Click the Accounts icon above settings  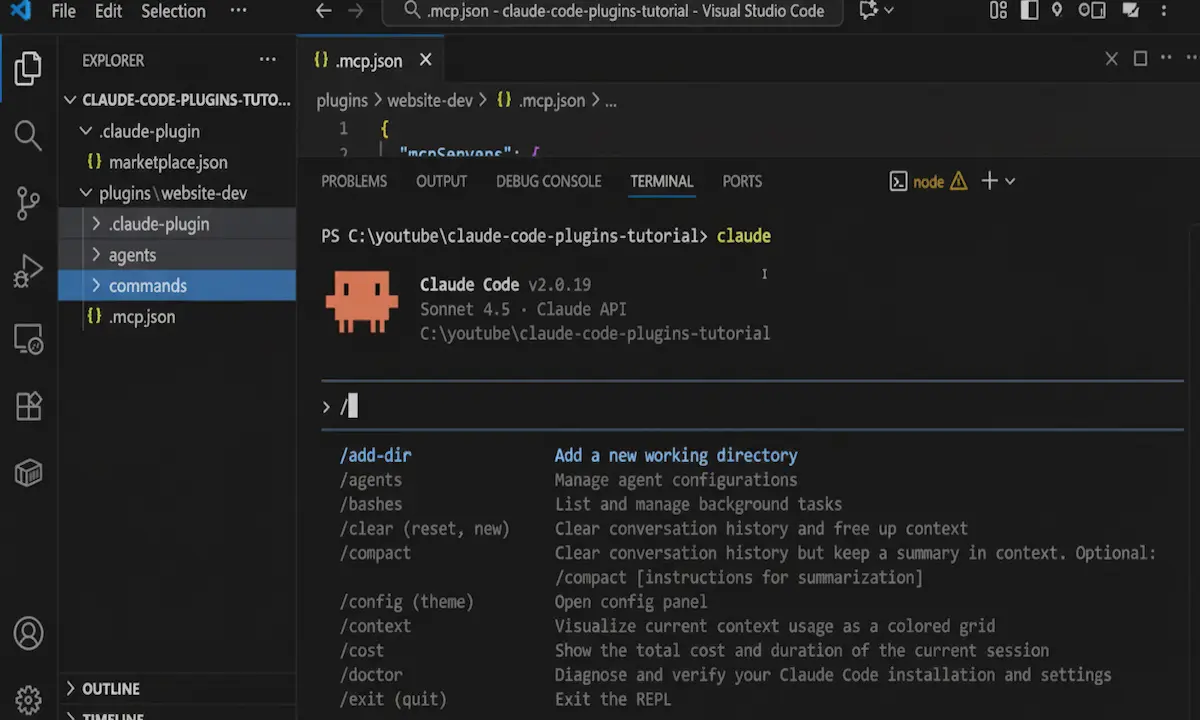[x=28, y=633]
